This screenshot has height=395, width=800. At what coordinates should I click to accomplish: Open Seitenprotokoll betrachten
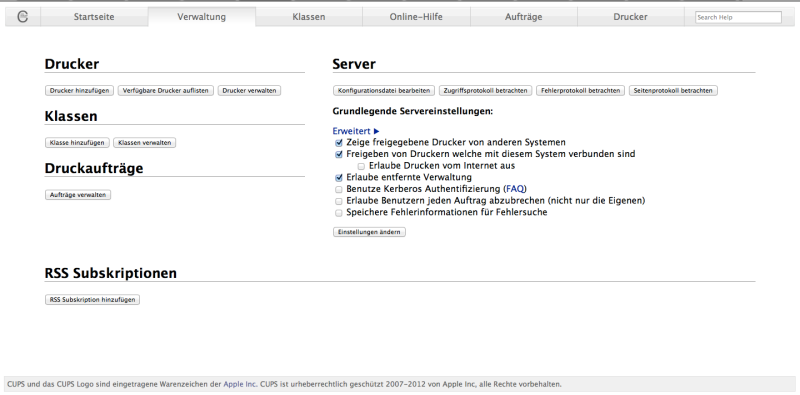pos(673,90)
